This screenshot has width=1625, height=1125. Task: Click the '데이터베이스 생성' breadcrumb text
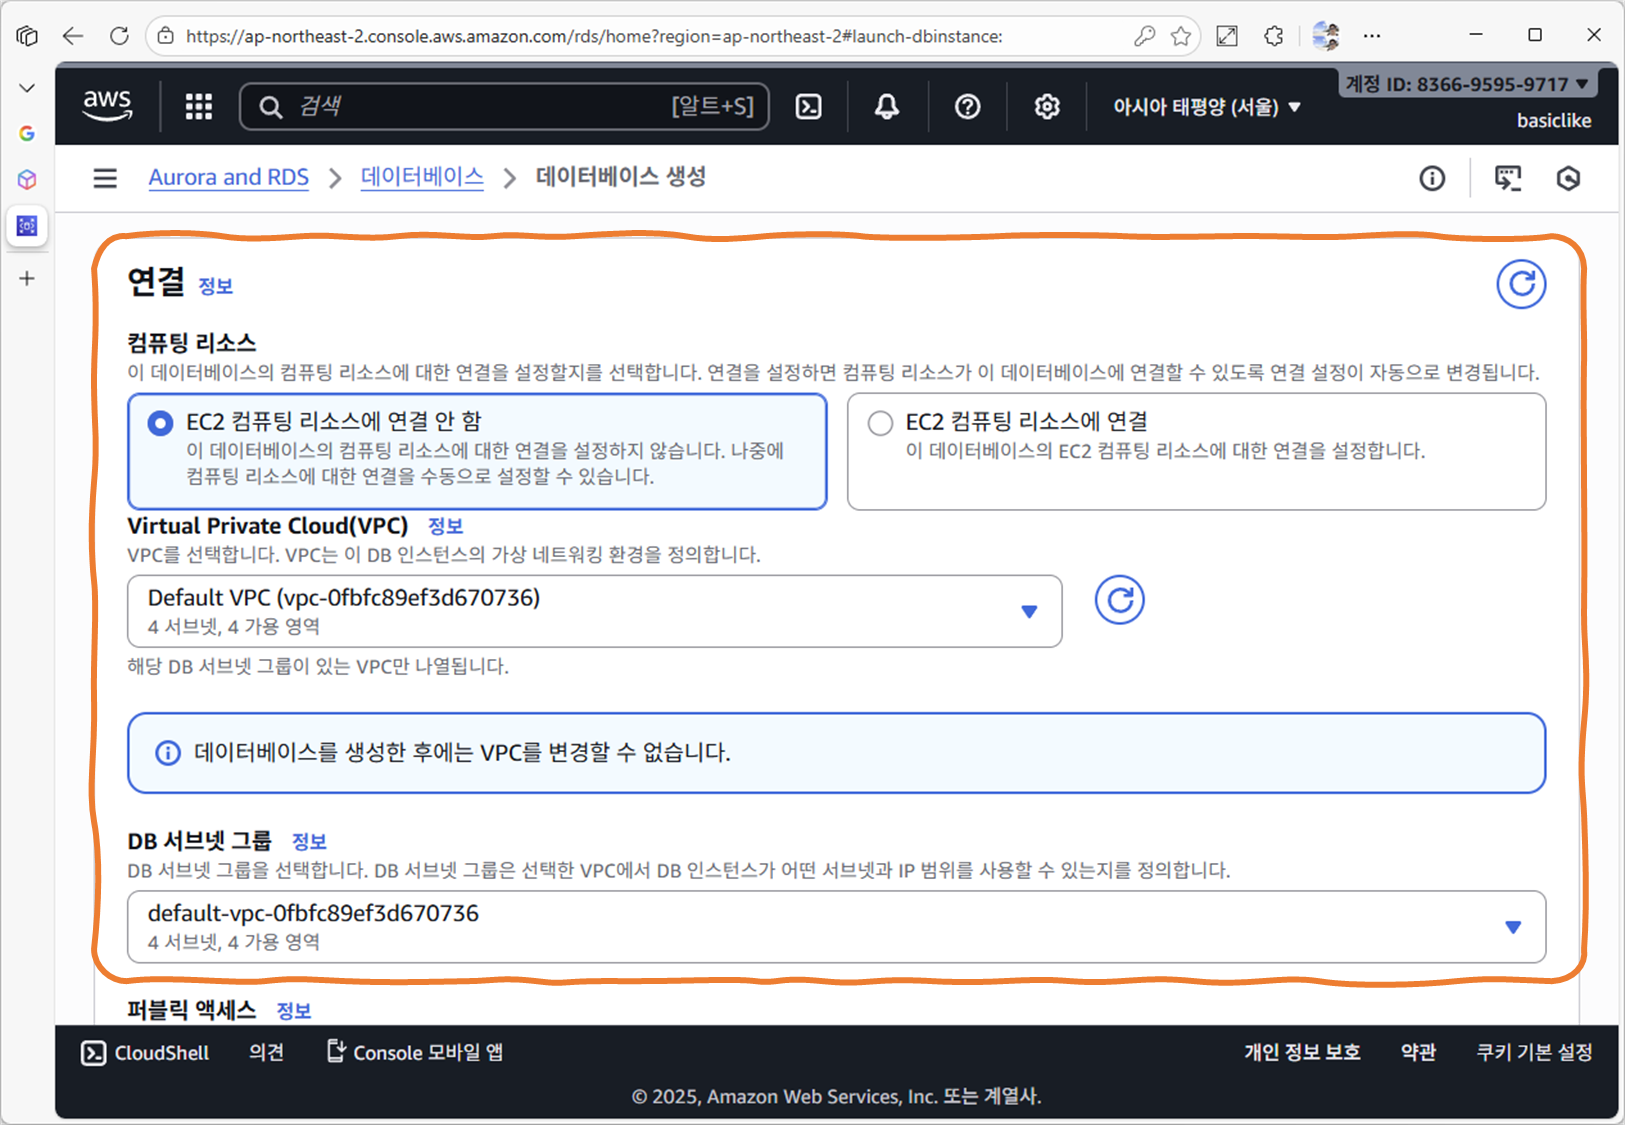pyautogui.click(x=621, y=177)
